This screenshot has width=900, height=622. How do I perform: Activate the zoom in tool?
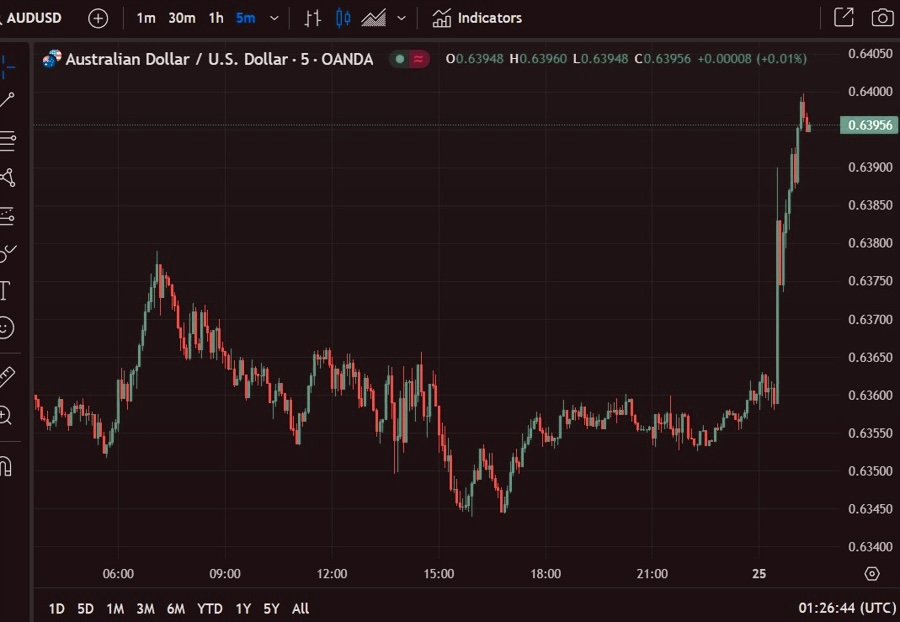coord(6,416)
